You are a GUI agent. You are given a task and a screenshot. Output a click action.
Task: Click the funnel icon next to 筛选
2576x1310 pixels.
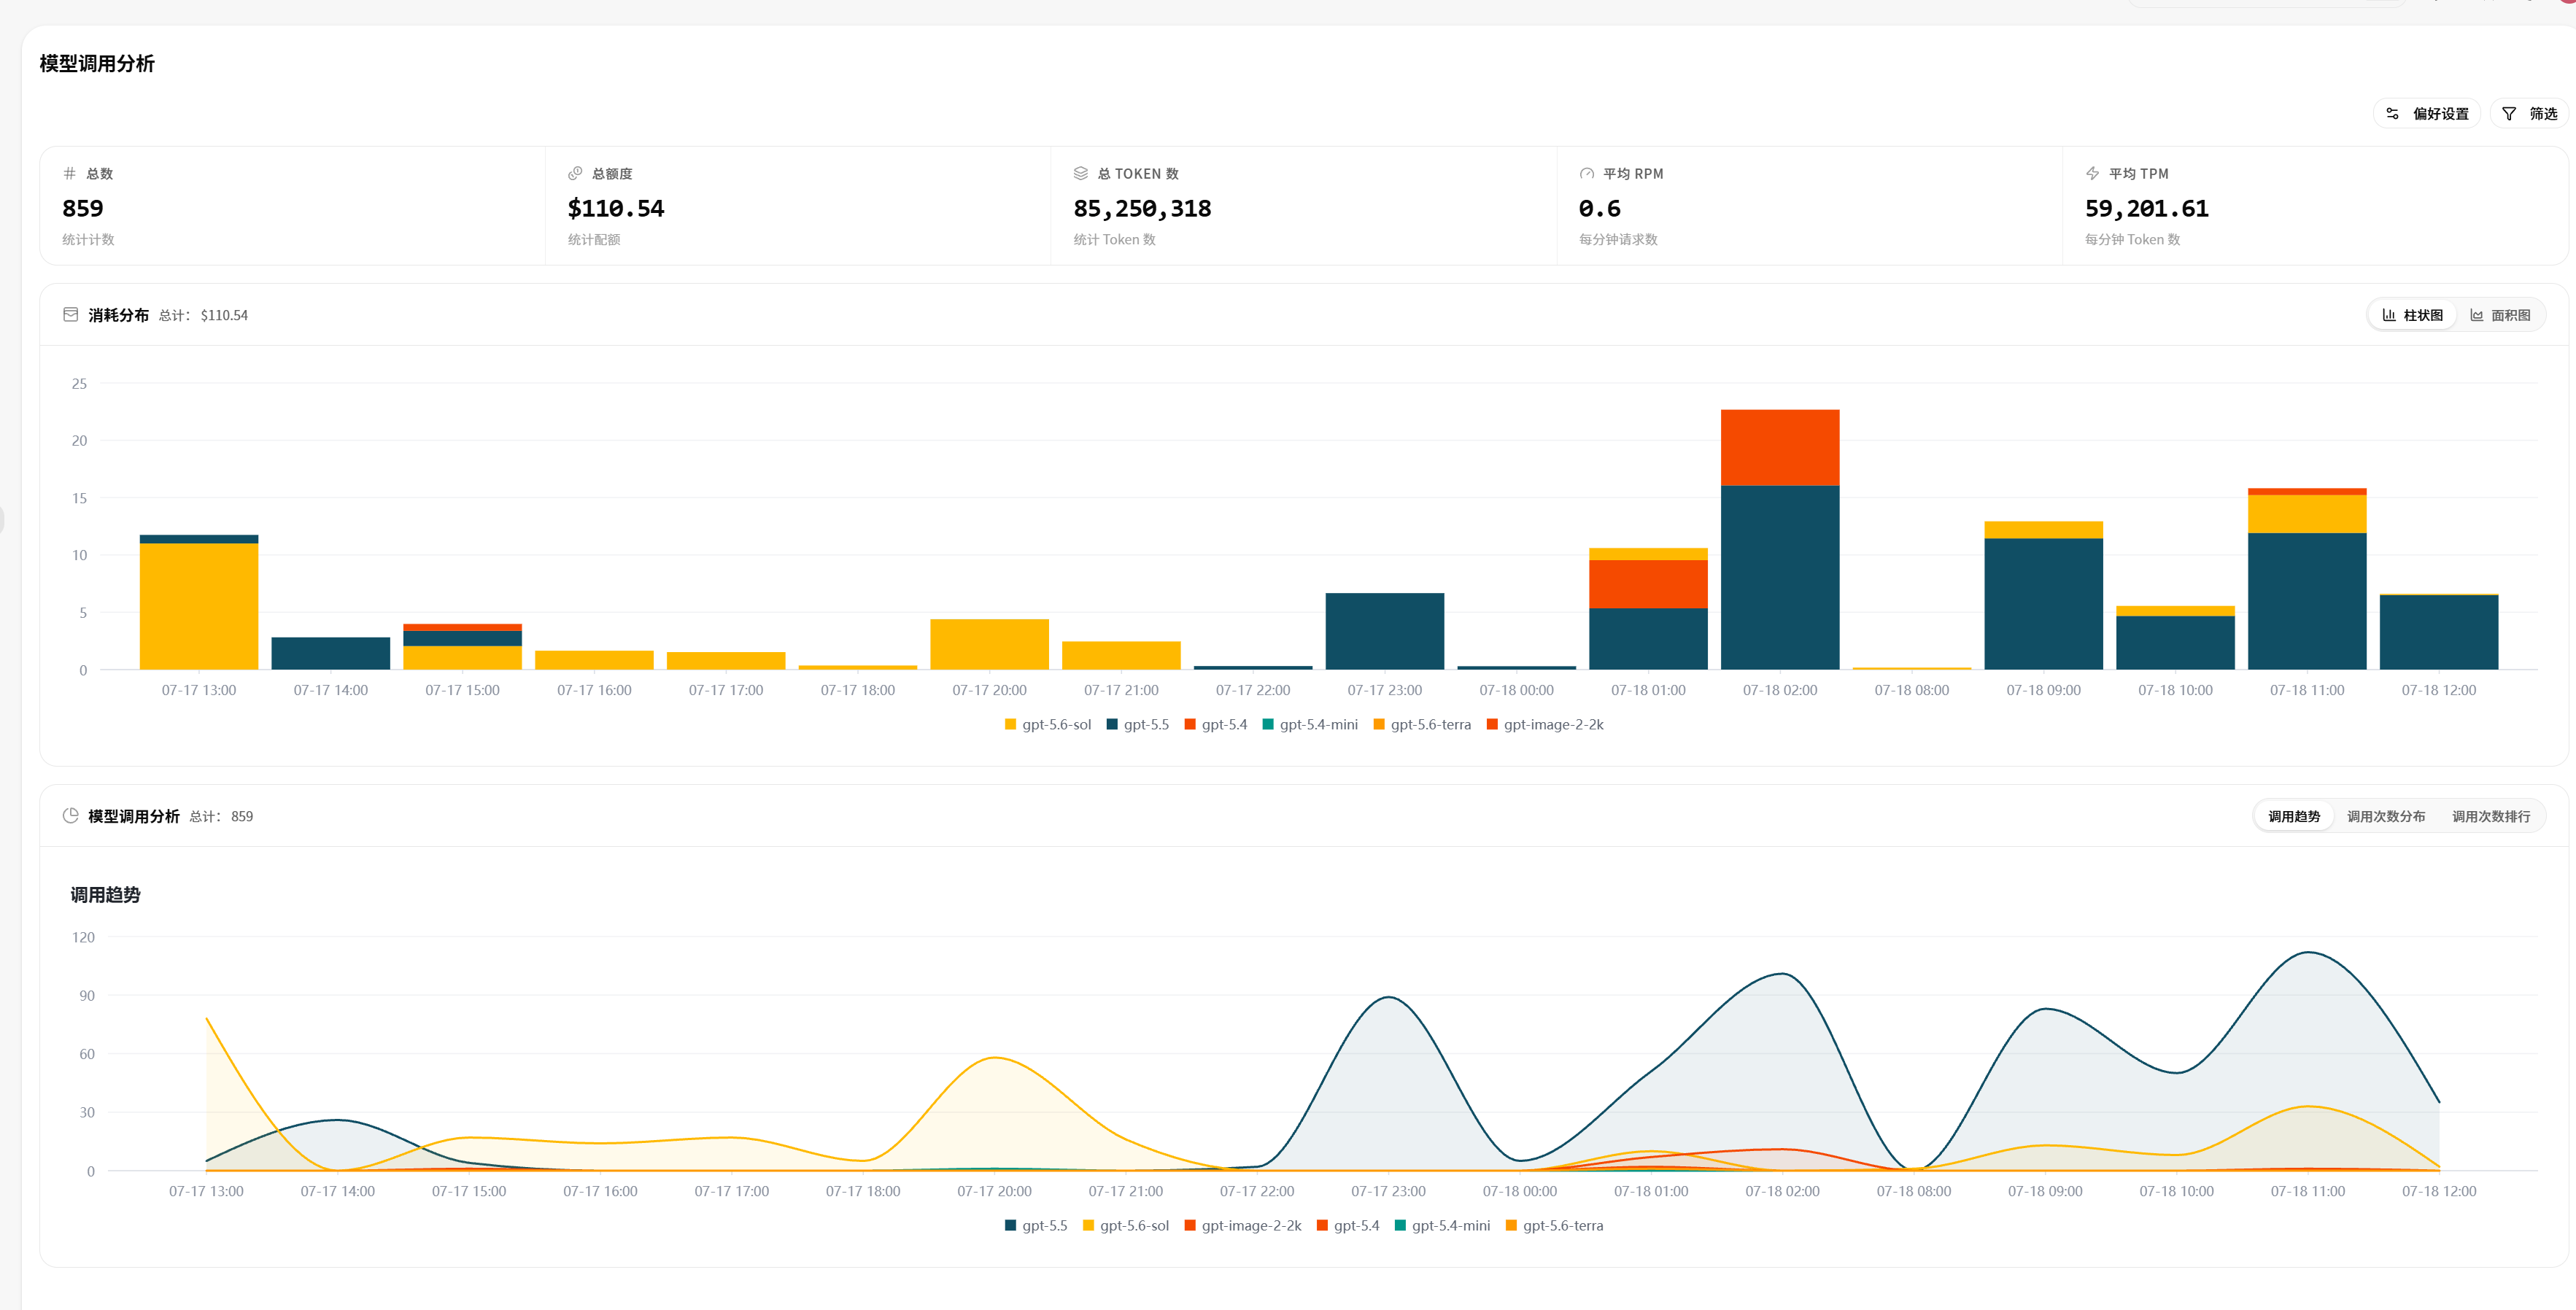(2508, 114)
